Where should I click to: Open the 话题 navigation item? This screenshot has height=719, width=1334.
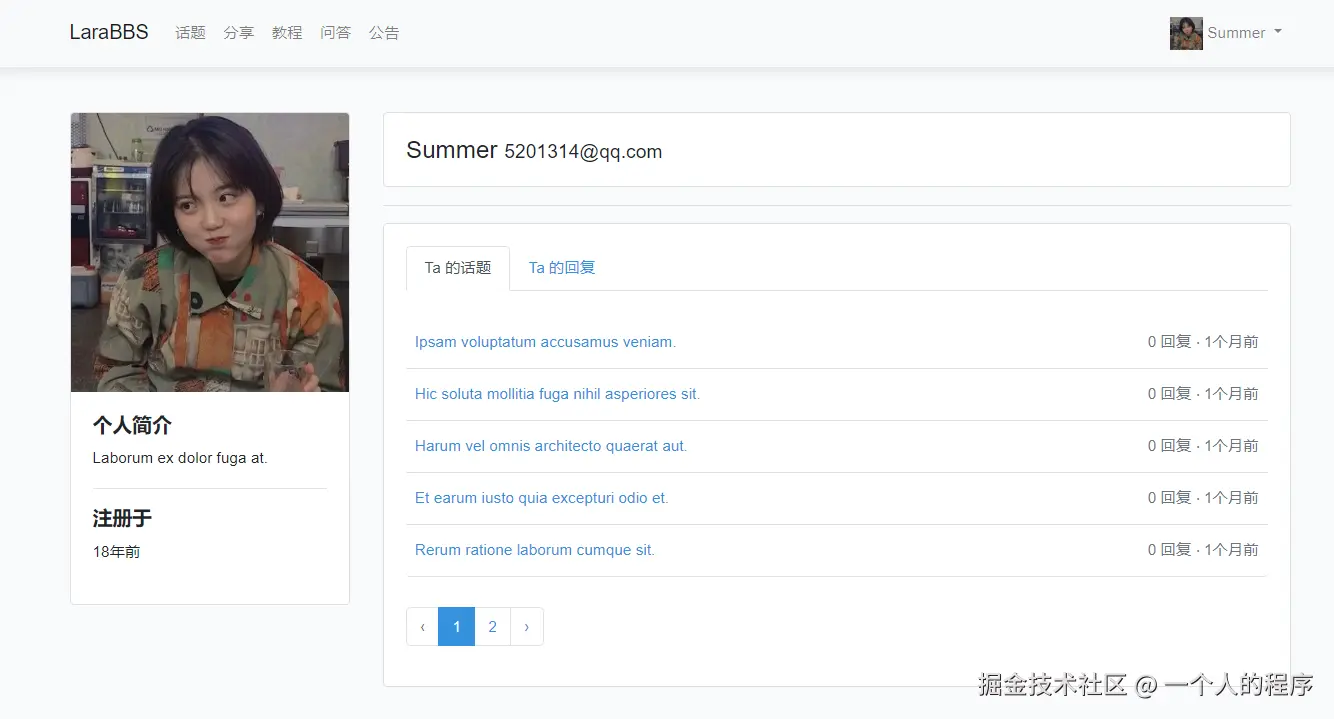click(190, 33)
